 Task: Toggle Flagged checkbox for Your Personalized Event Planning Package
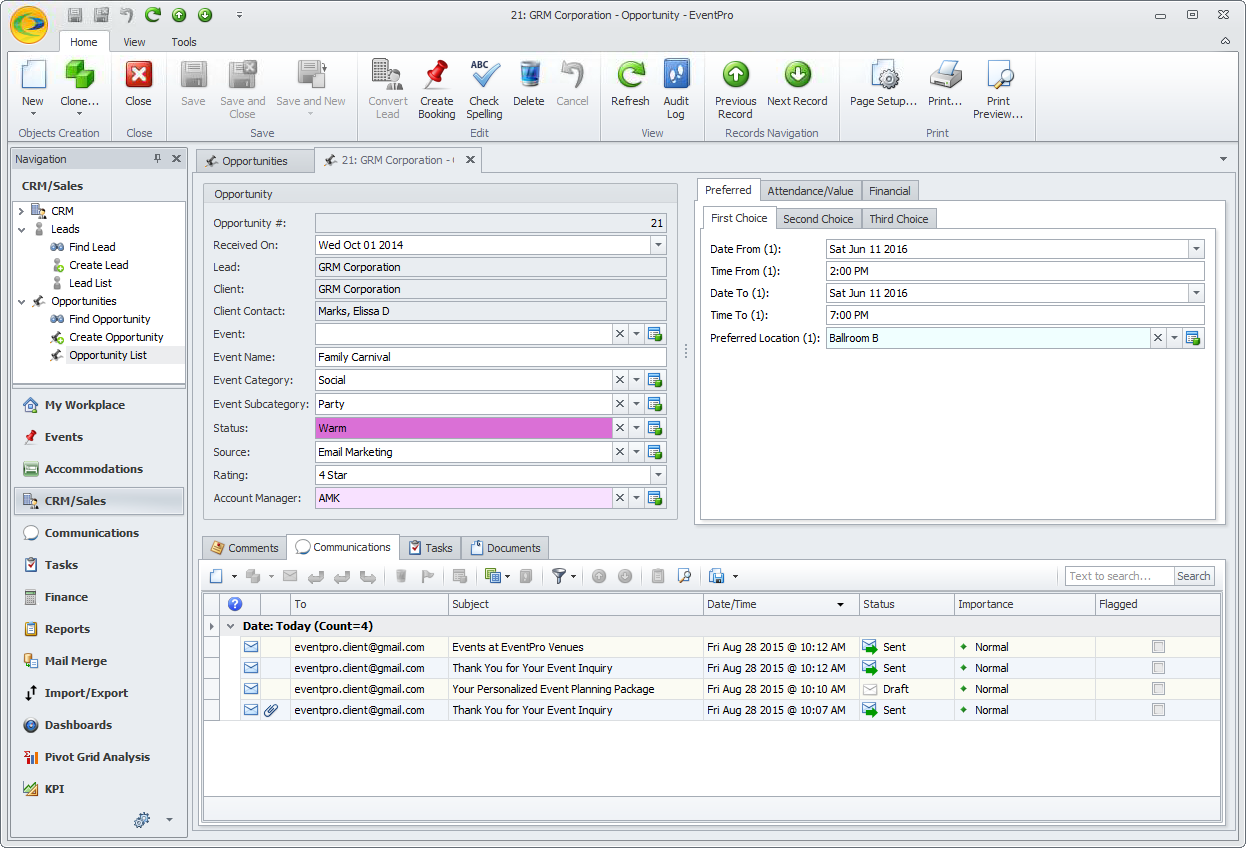pos(1158,689)
